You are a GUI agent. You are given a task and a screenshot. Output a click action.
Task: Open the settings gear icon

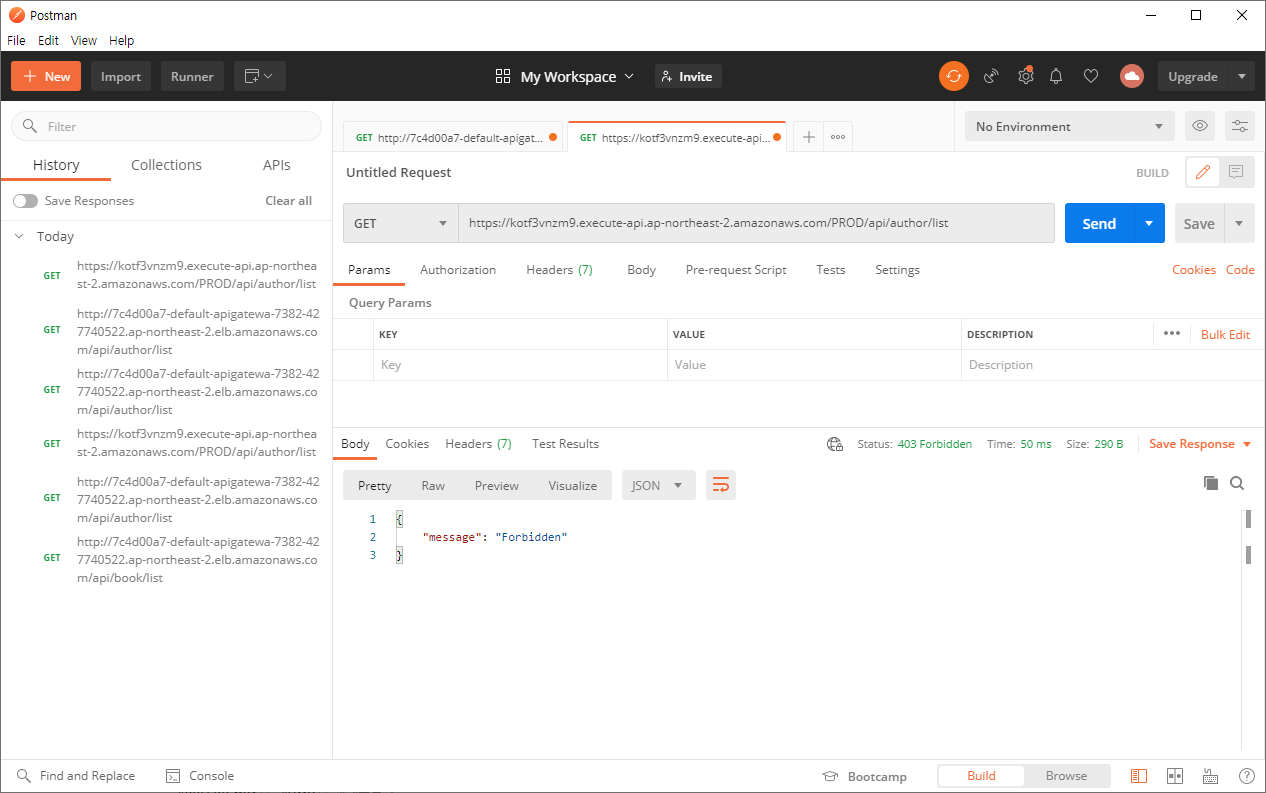[1025, 76]
